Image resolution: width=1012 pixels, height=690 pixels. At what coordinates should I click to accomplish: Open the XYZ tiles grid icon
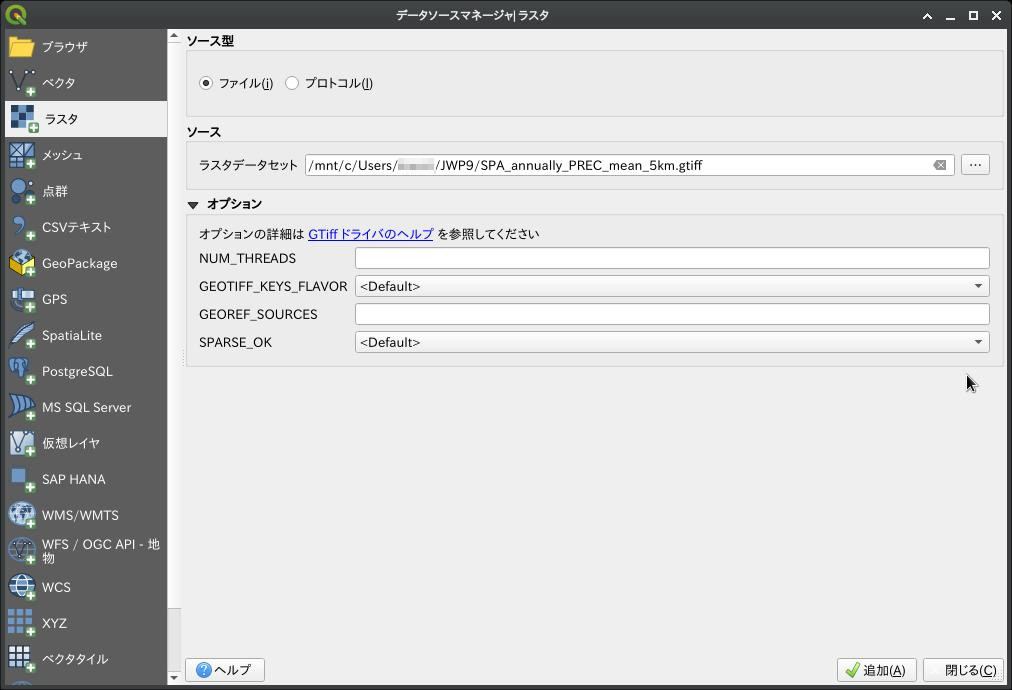(x=22, y=623)
